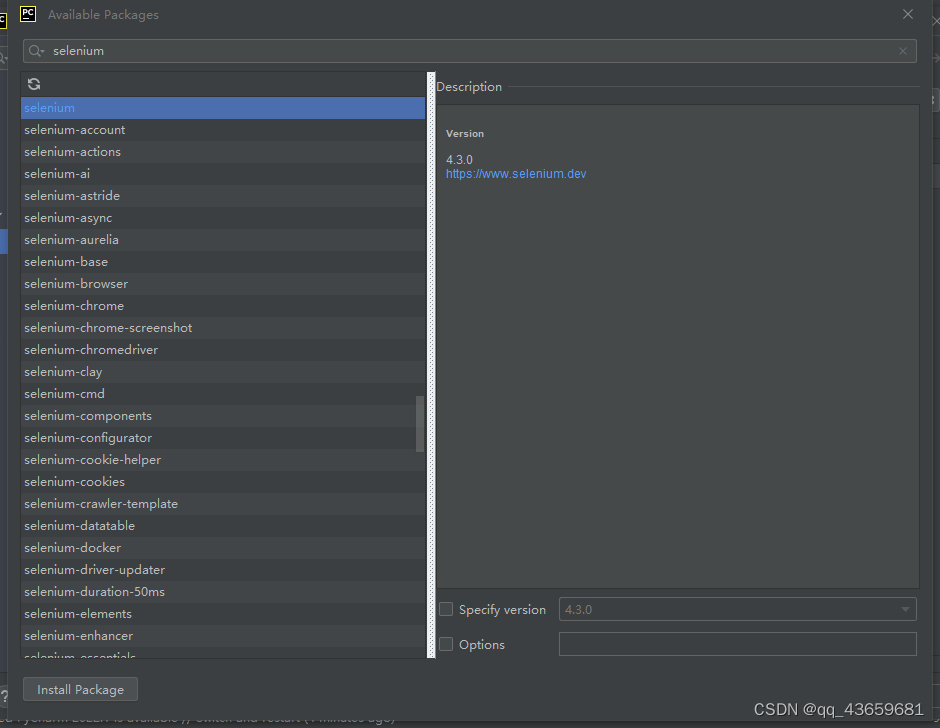
Task: Select selenium-elements package
Action: tap(223, 613)
